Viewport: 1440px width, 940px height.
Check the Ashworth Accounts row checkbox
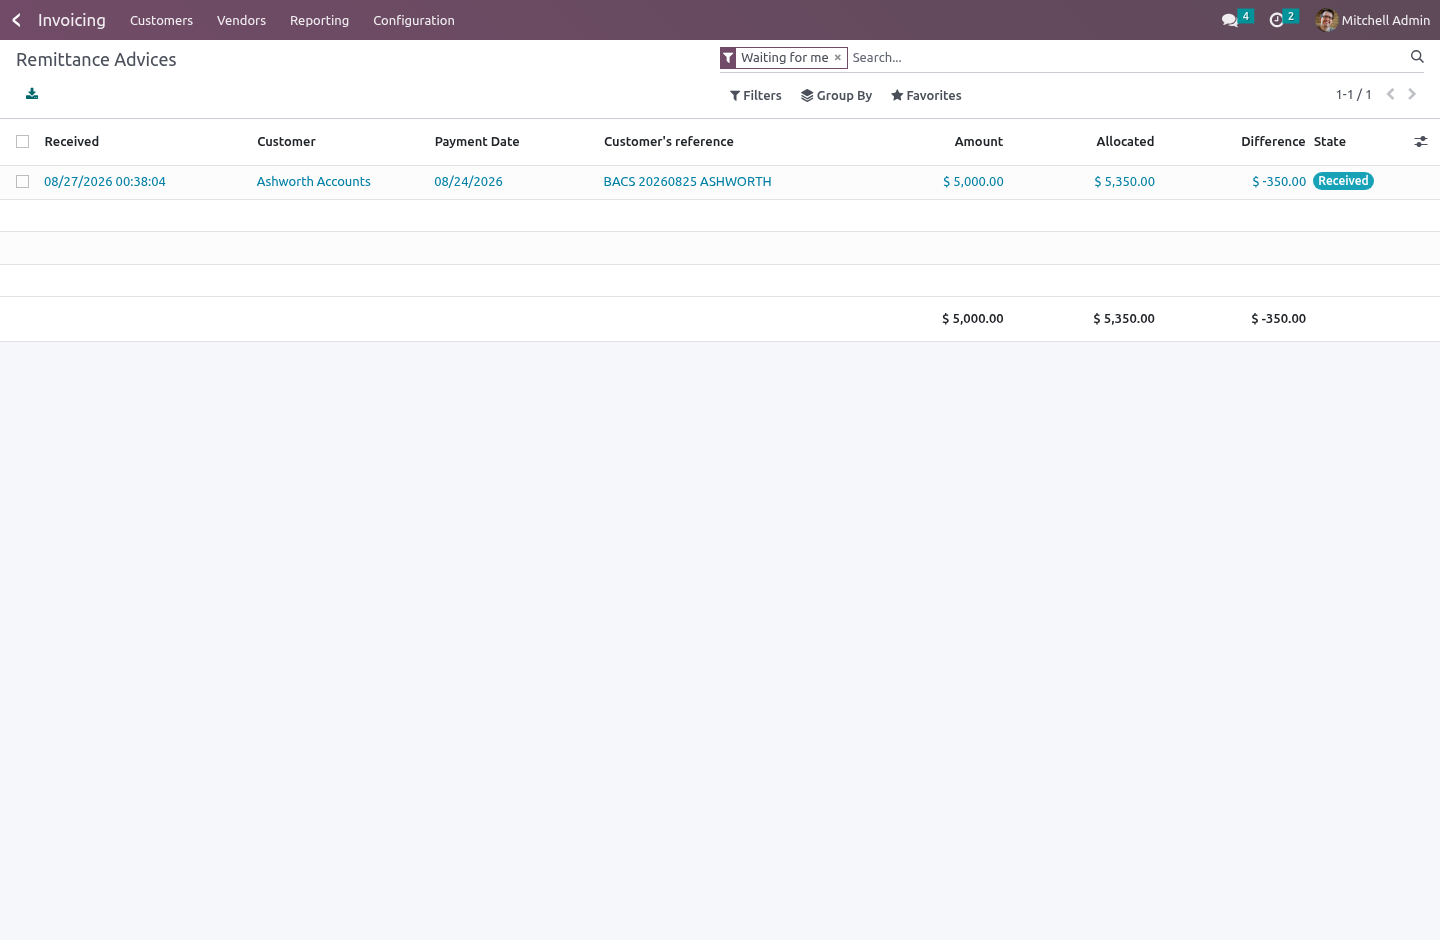tap(22, 182)
